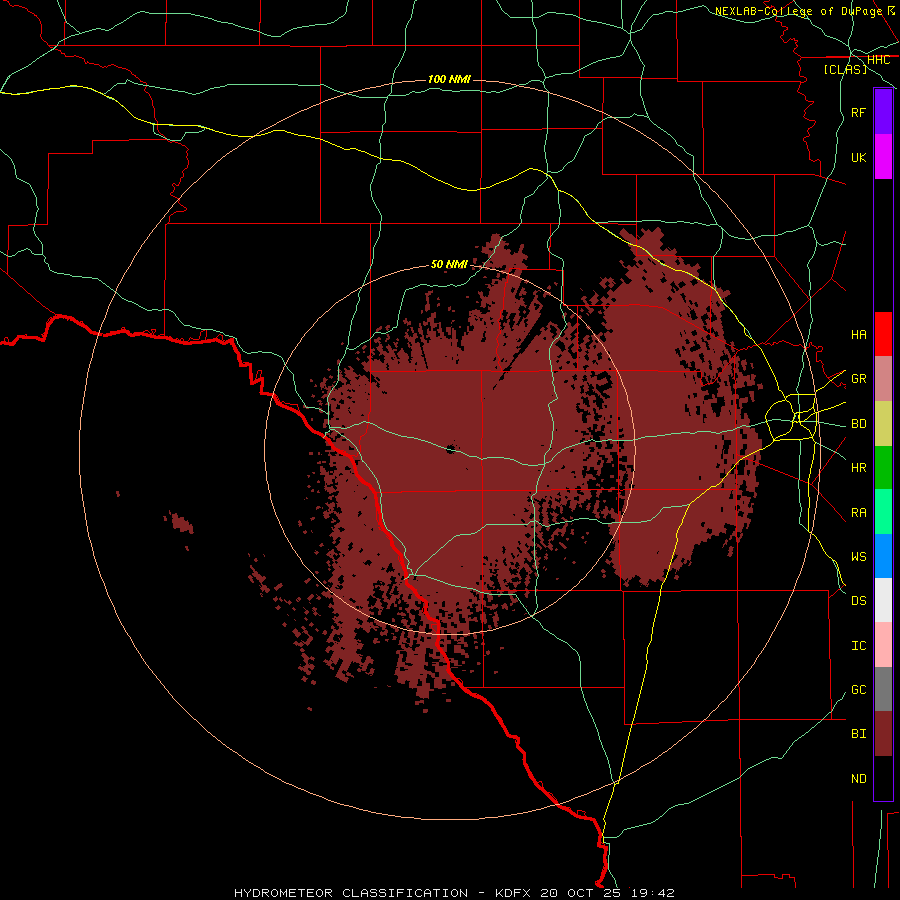Select the GR legend color block
The height and width of the screenshot is (900, 900).
click(x=883, y=378)
